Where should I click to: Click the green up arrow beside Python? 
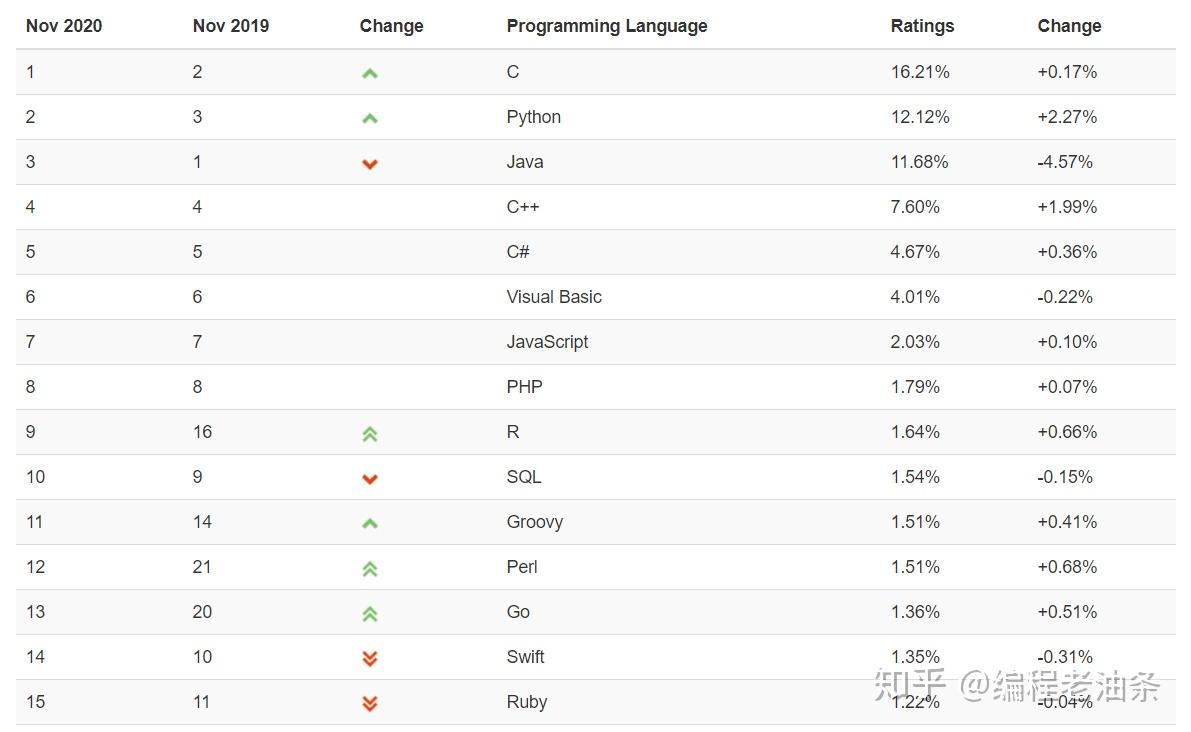pyautogui.click(x=369, y=118)
